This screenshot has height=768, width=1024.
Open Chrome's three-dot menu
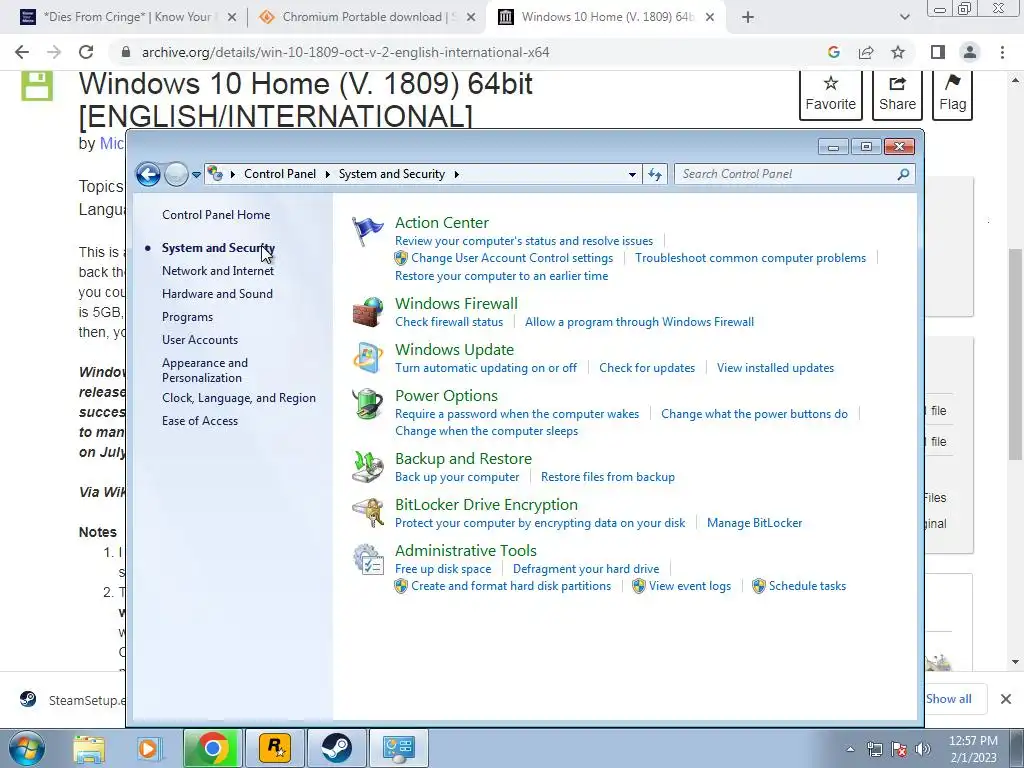[x=1002, y=52]
